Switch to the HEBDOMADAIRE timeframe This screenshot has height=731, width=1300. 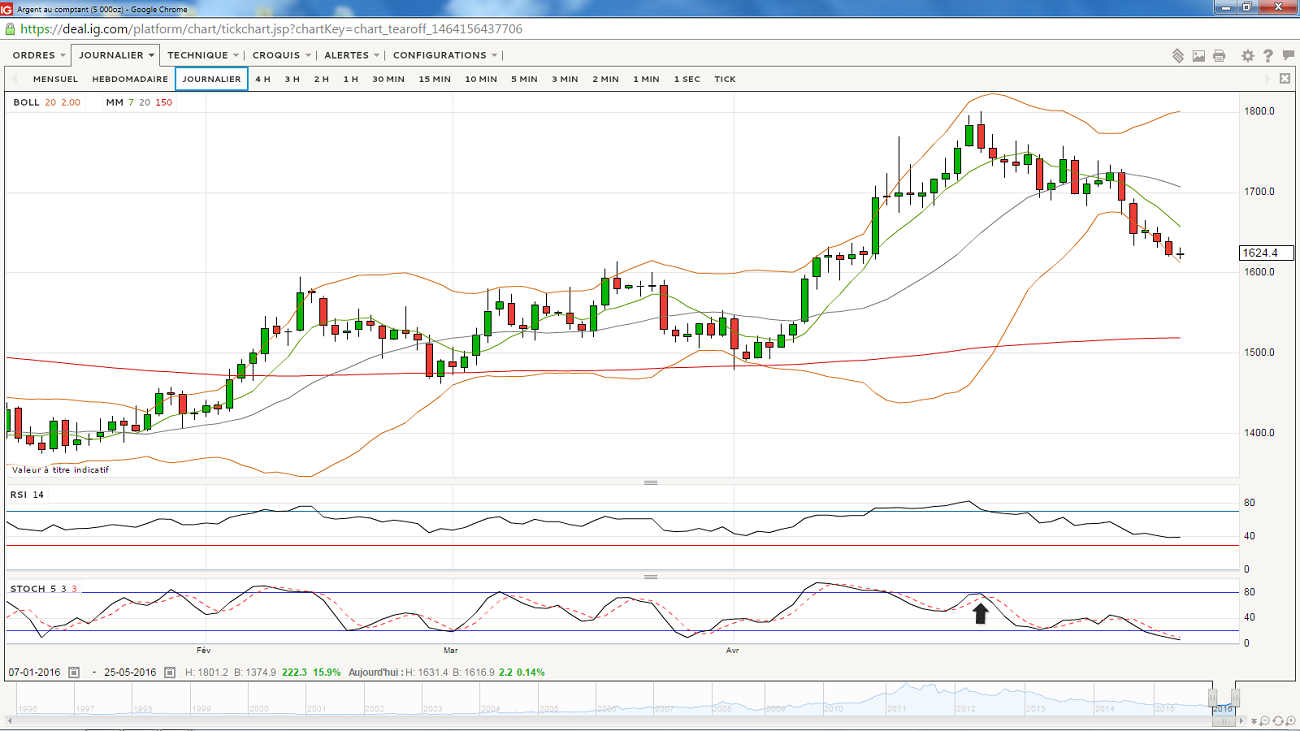[x=130, y=79]
